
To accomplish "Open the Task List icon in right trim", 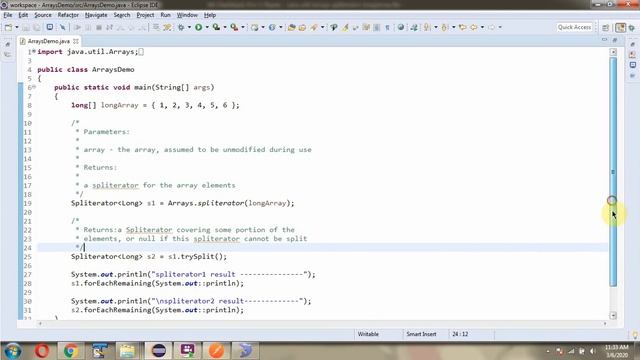I will 632,54.
